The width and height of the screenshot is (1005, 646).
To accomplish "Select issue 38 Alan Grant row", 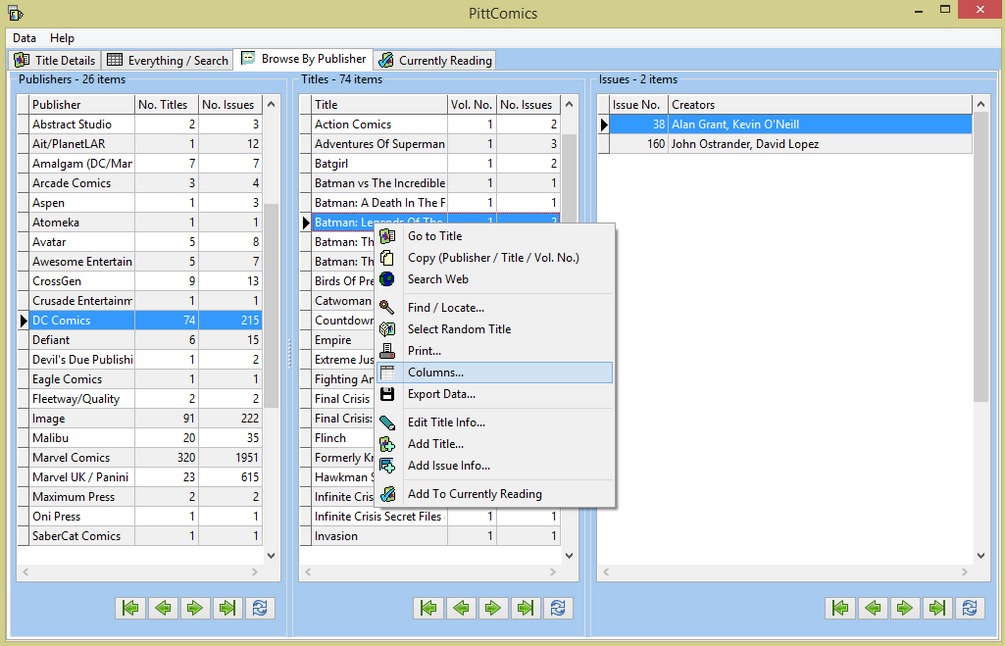I will point(785,124).
